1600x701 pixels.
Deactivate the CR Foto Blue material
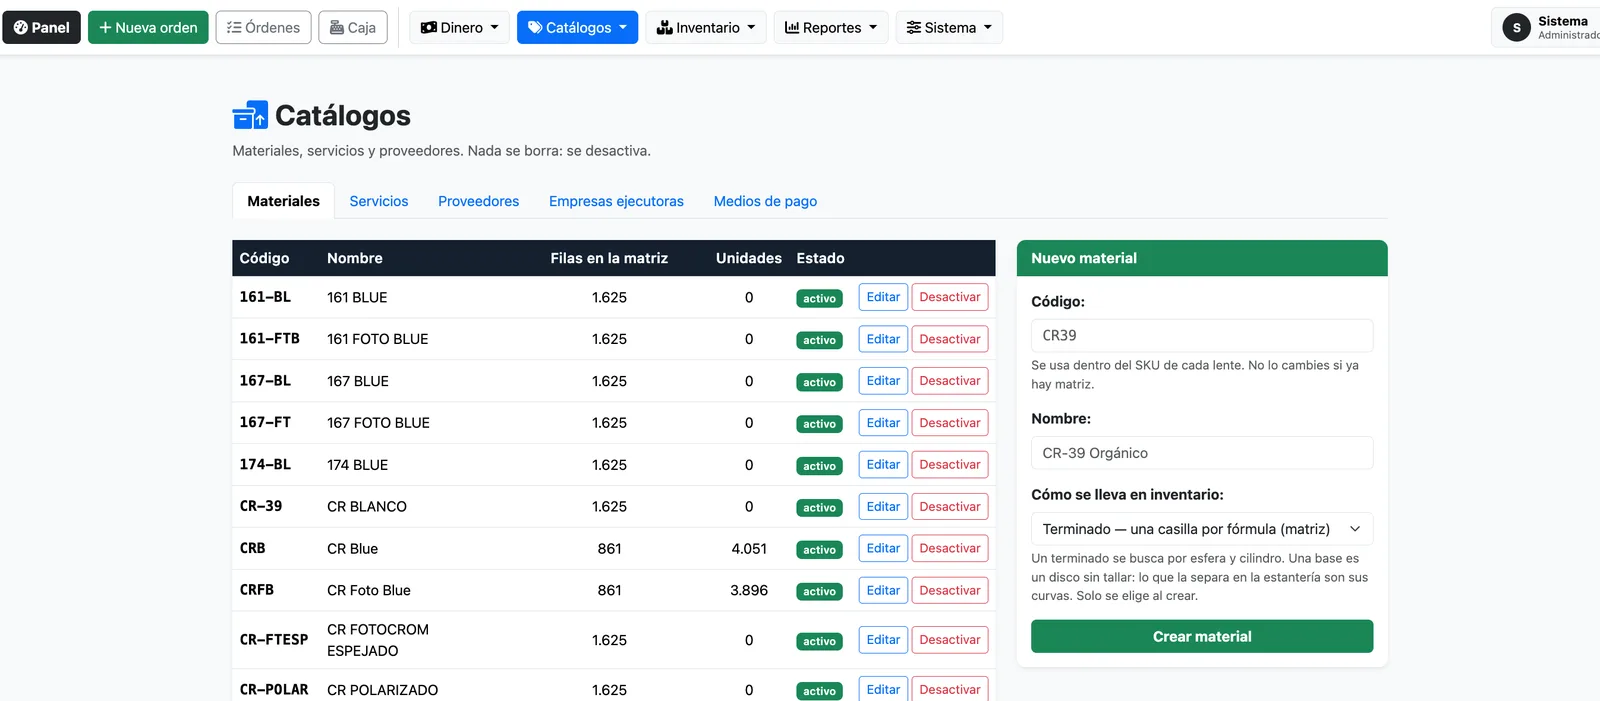click(950, 590)
